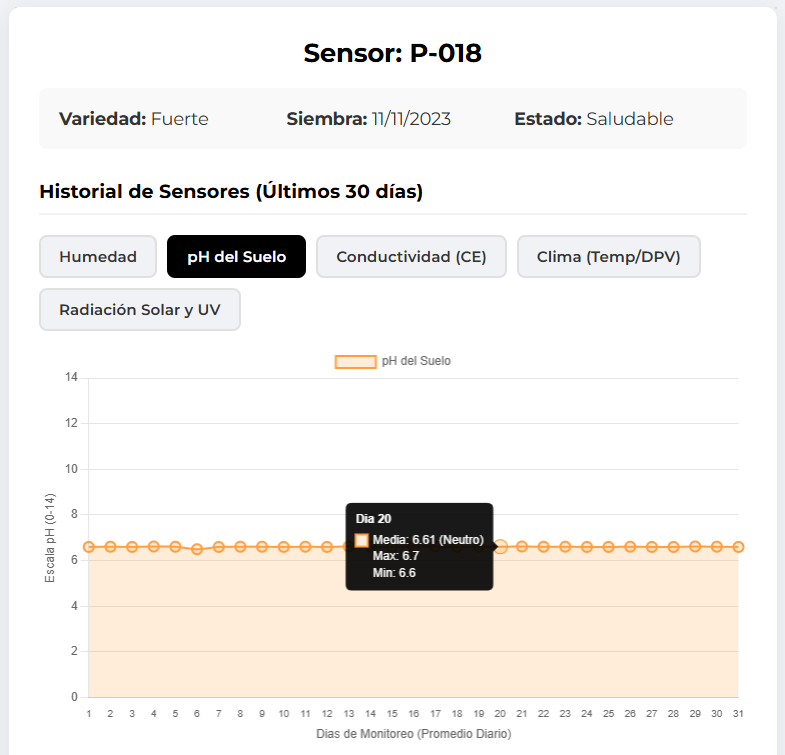Image resolution: width=785 pixels, height=755 pixels.
Task: Switch to the Humedad tab
Action: click(x=98, y=256)
